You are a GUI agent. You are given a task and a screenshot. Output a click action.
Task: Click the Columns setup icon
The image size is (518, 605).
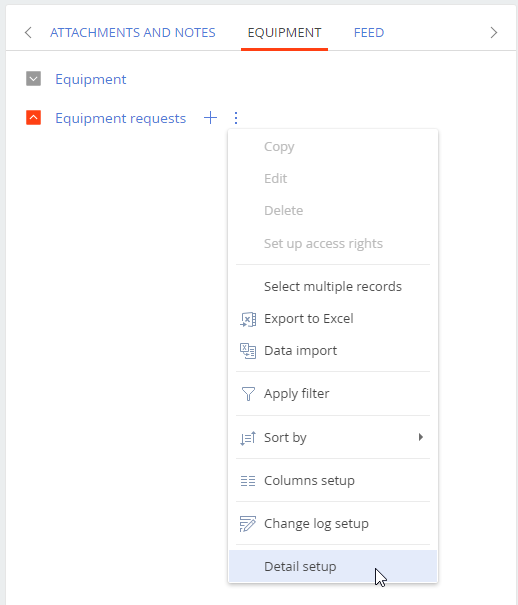(248, 481)
